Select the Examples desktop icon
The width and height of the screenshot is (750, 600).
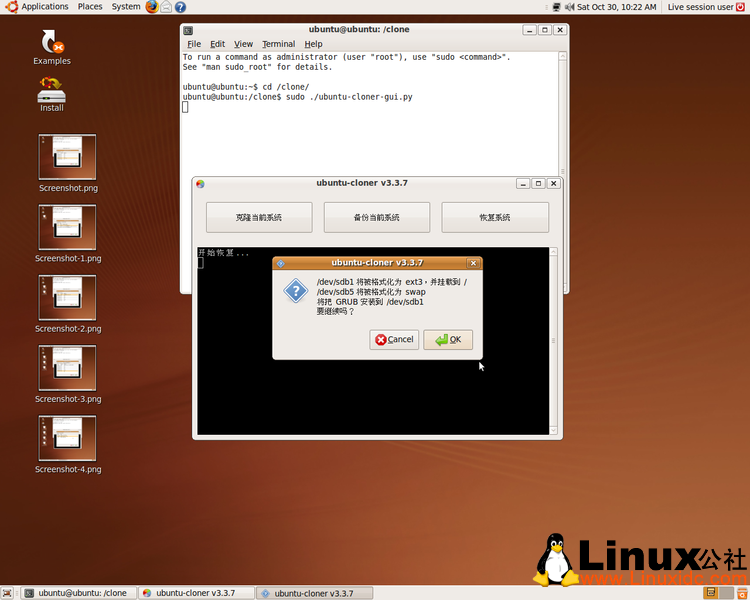point(52,47)
